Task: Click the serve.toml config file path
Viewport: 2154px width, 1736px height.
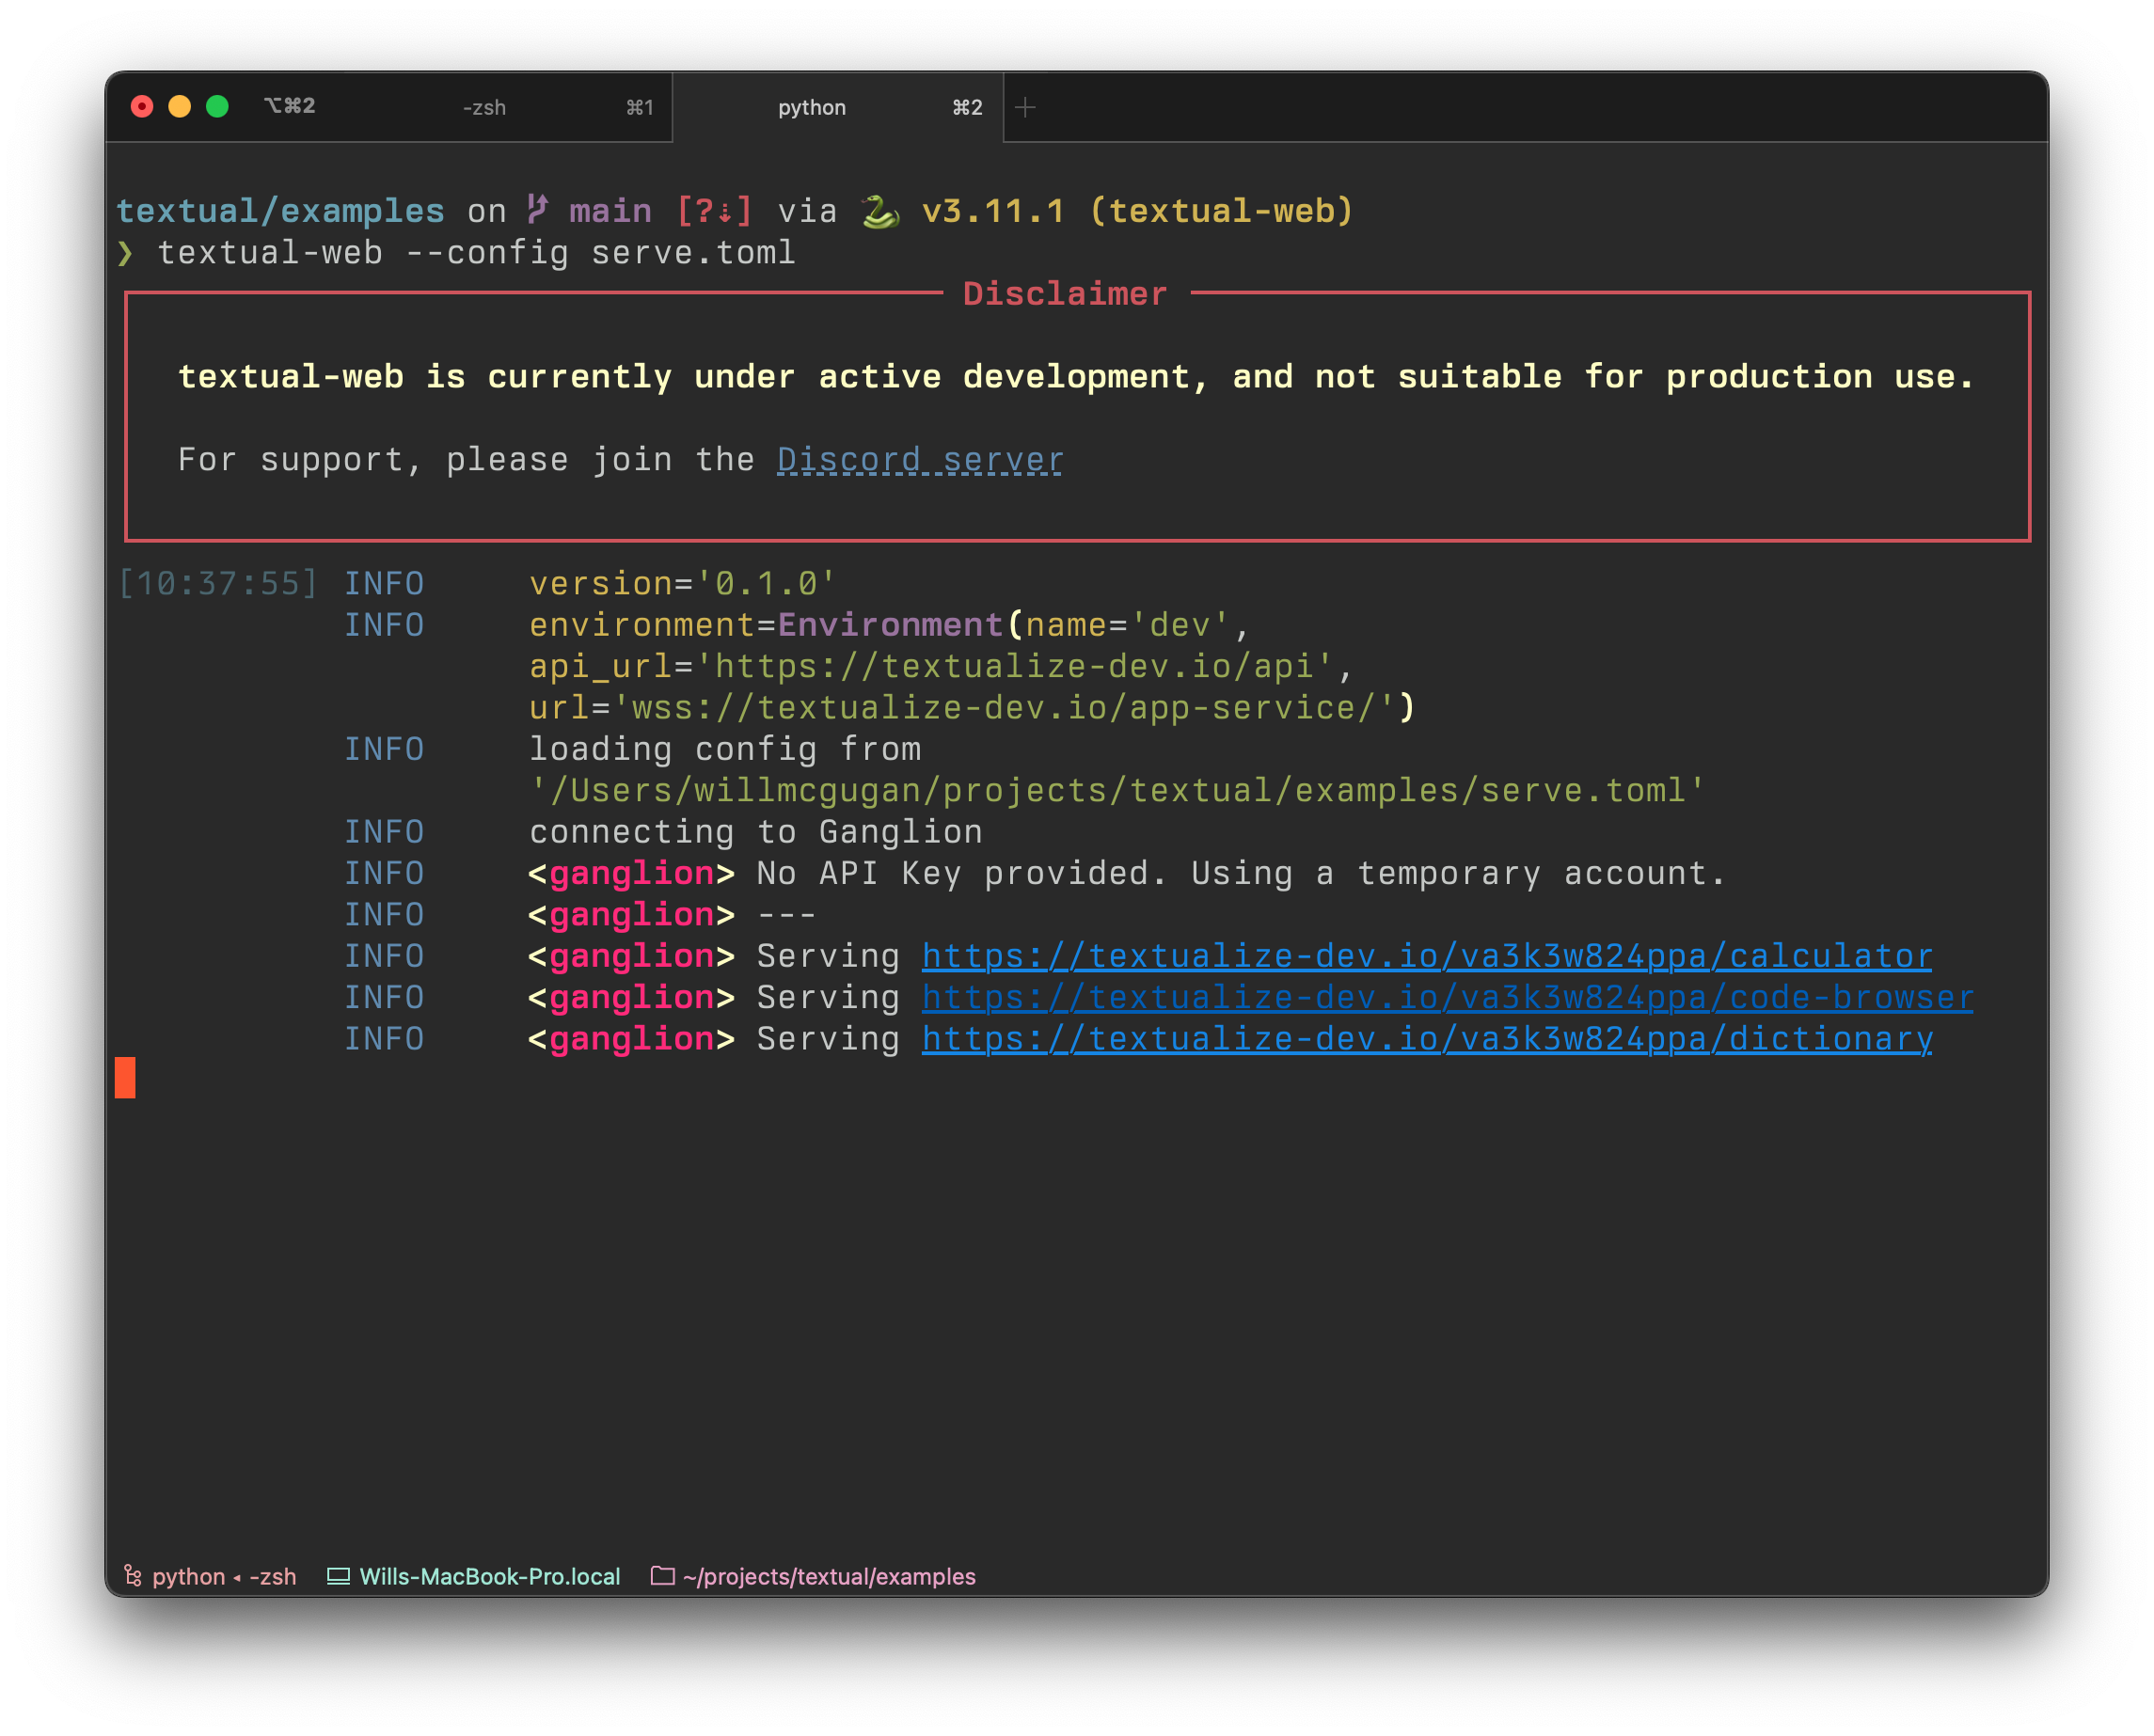Action: tap(1118, 791)
